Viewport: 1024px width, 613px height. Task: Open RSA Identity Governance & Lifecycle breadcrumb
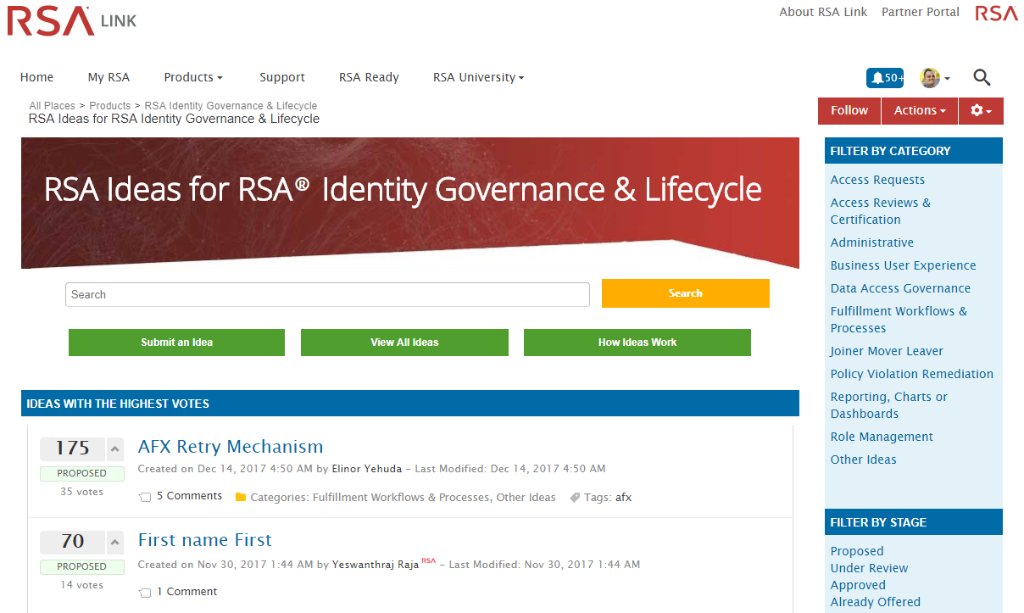pyautogui.click(x=231, y=106)
